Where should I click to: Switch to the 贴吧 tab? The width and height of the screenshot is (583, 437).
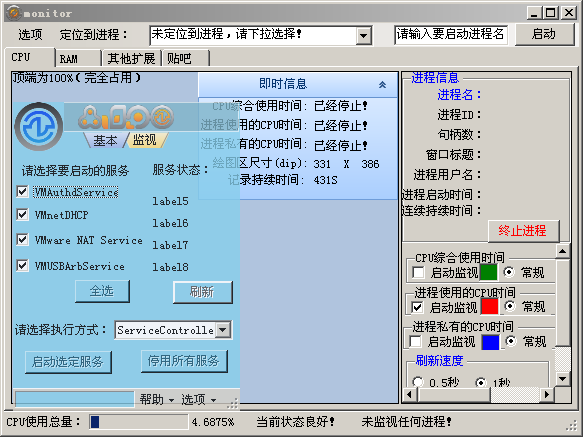click(x=185, y=58)
